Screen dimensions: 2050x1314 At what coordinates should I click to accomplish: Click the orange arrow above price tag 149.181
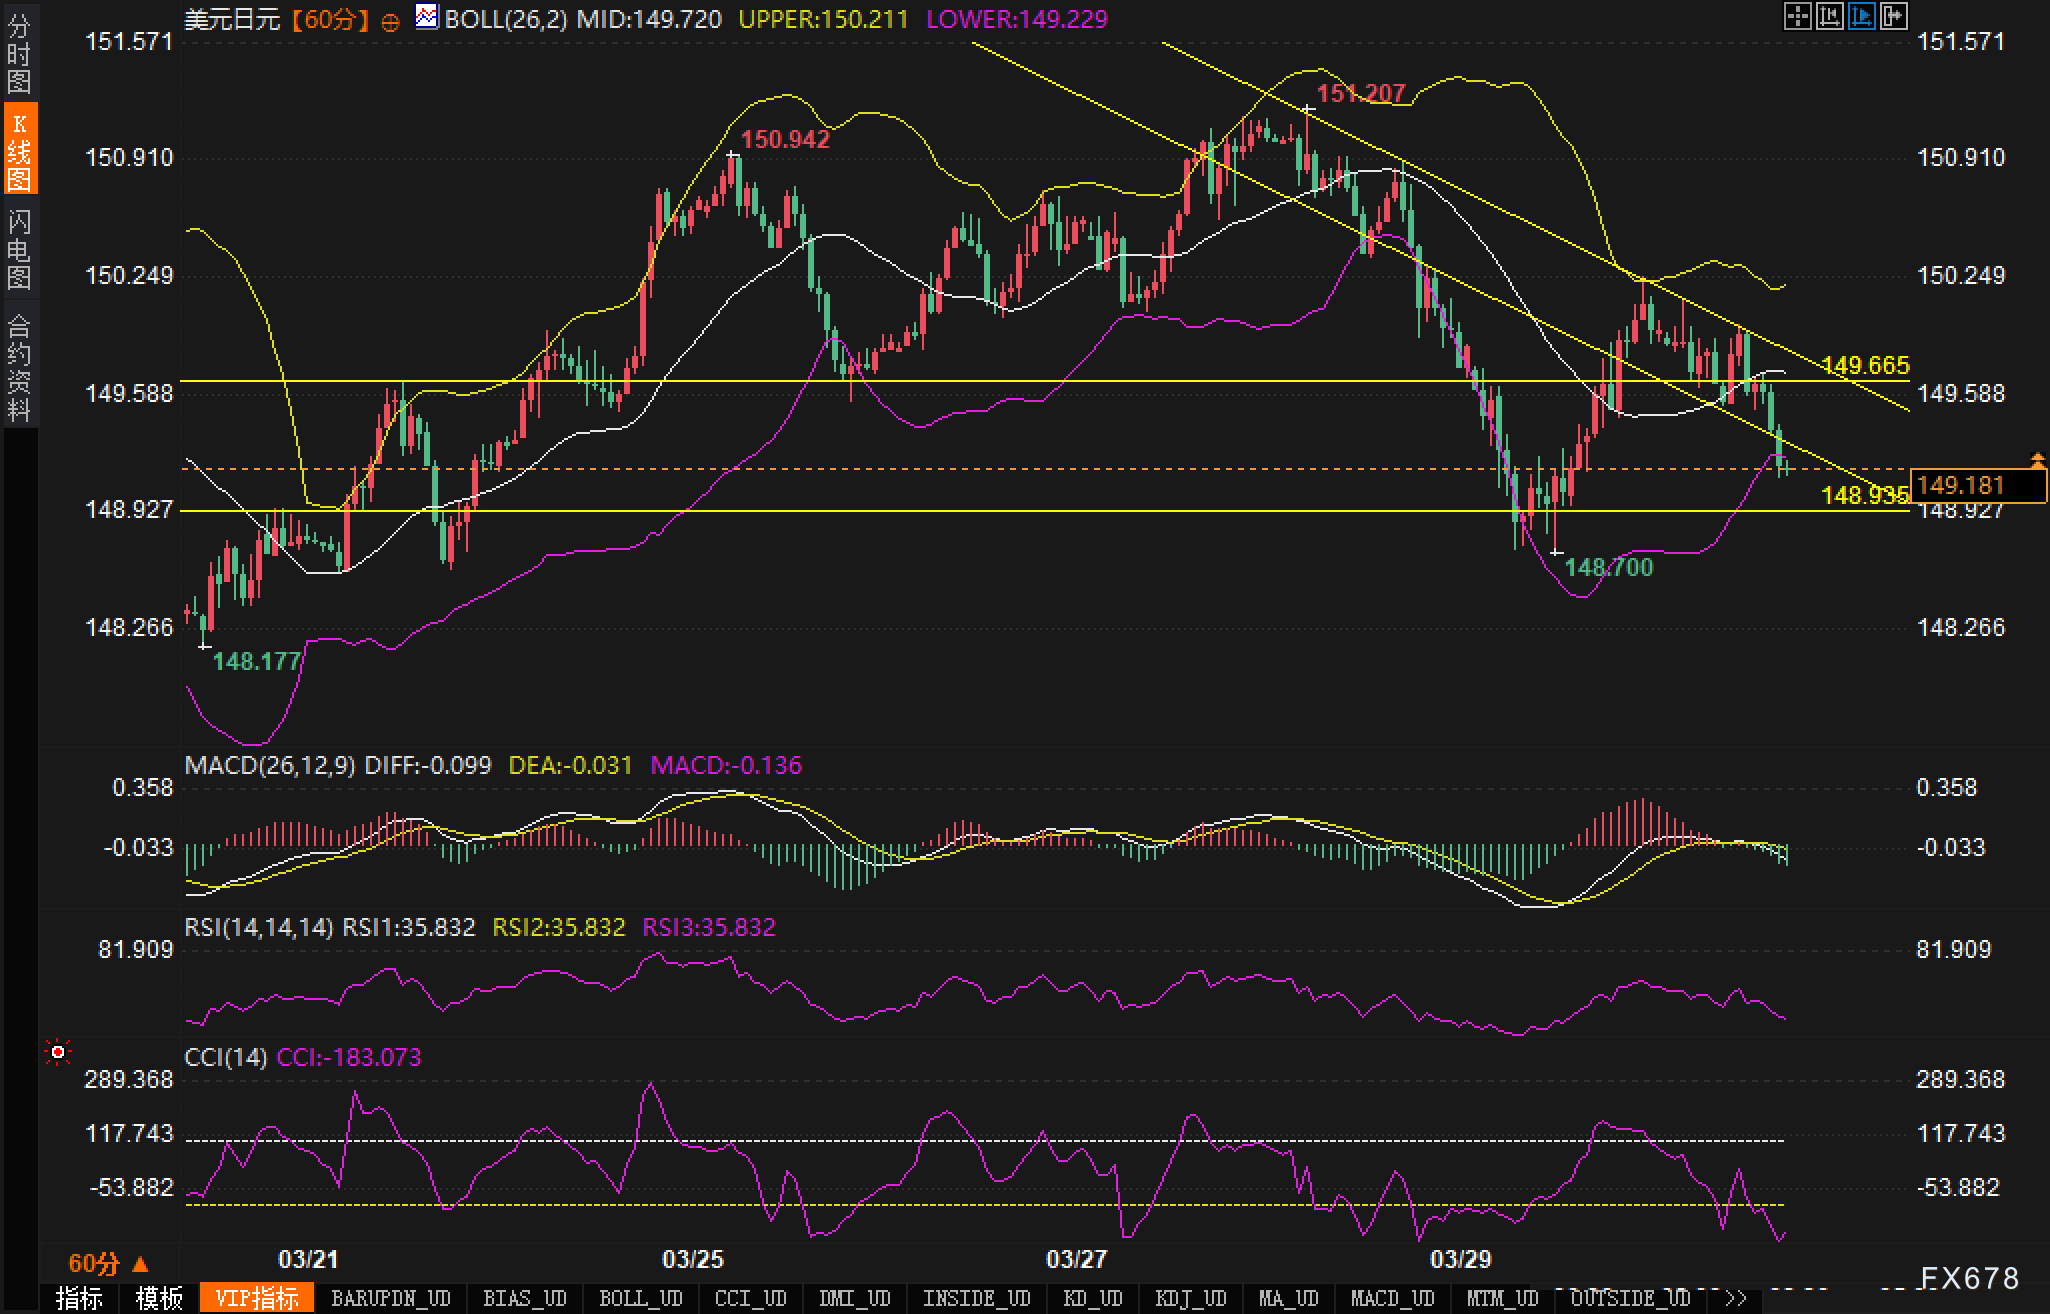tap(2037, 460)
